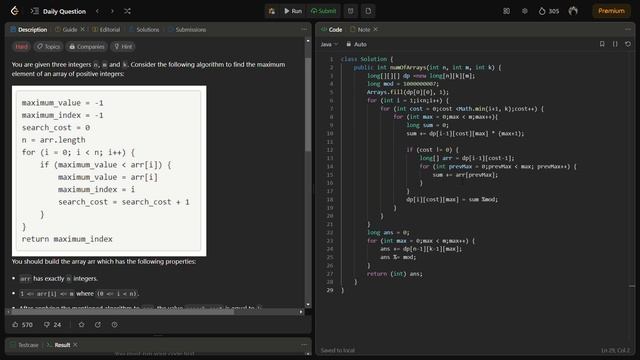Switch to the Editorial tab

pyautogui.click(x=106, y=29)
